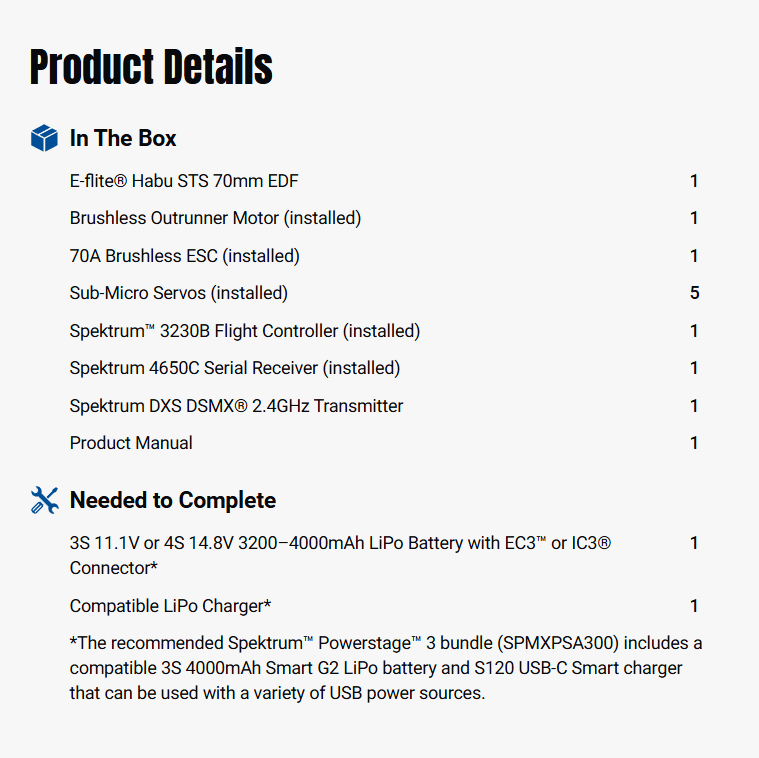Select the Compatible LiPo Charger item
759x758 pixels.
pos(170,606)
